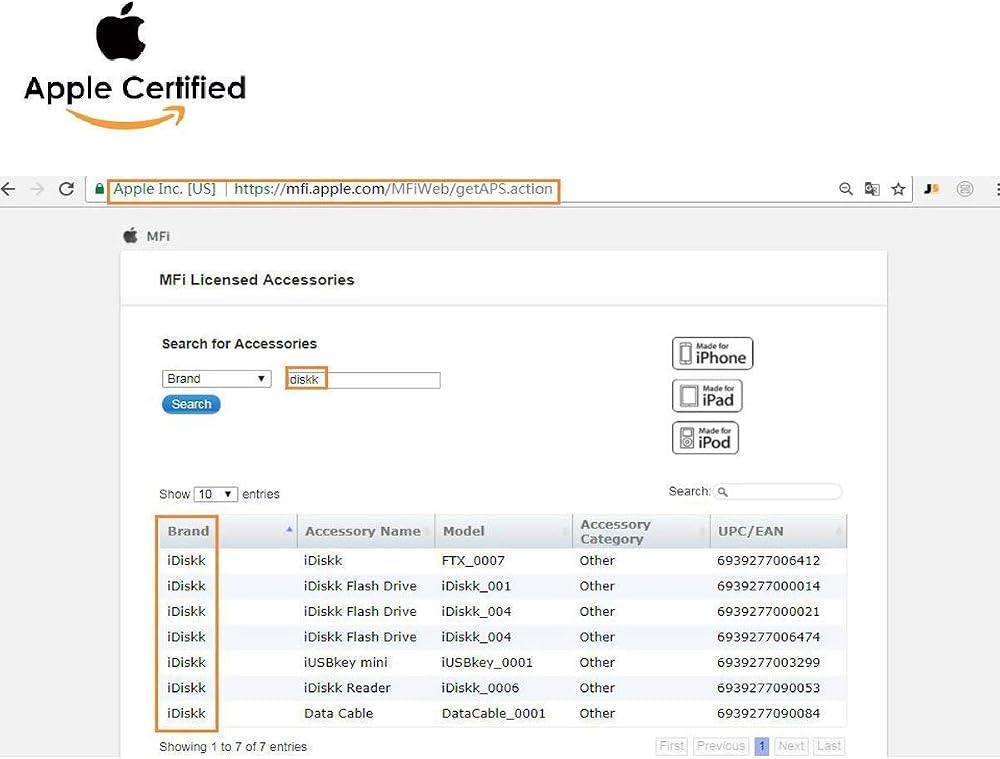
Task: Click the round gray extension icon
Action: pos(965,189)
